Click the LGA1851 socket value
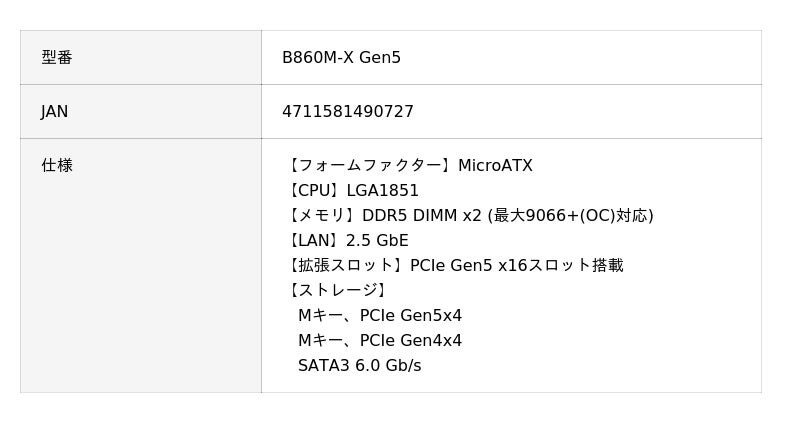Viewport: 800px width, 423px height. point(383,191)
